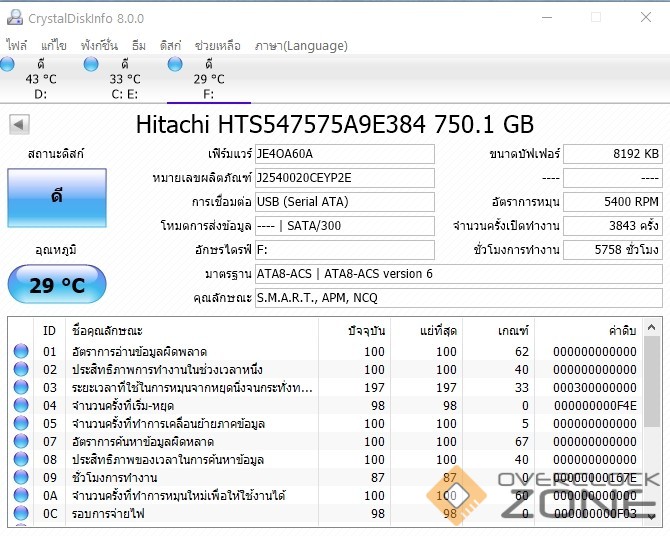This screenshot has width=670, height=536.
Task: Click the blue status circle for disk D:
Action: 7,64
